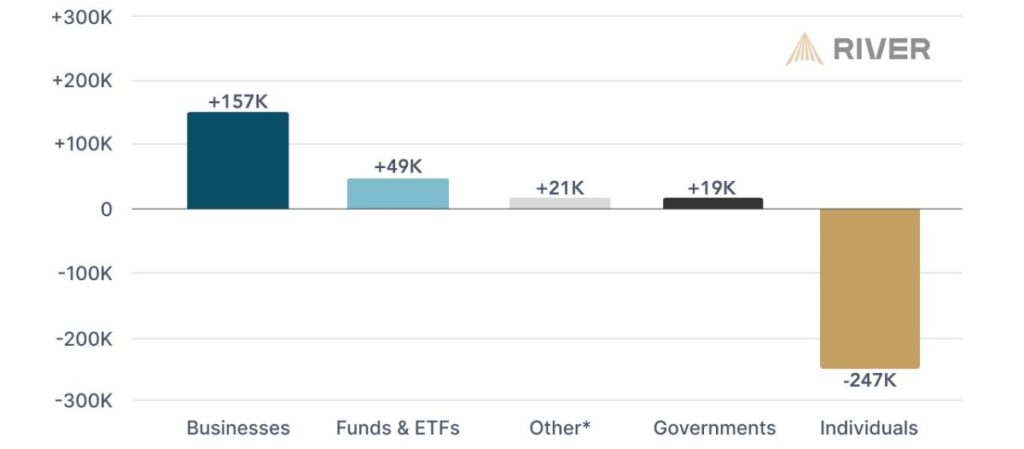Click the Governments category label
Image resolution: width=1024 pixels, height=449 pixels.
coord(714,428)
